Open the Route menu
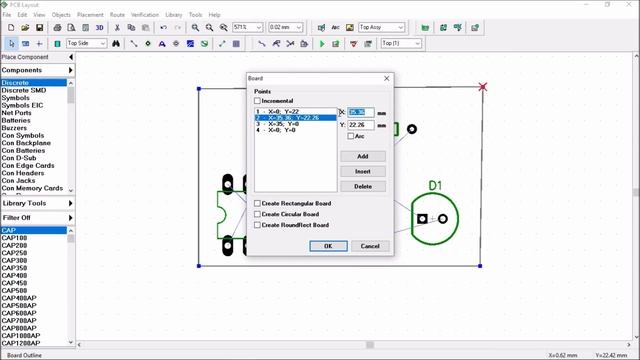640x360 pixels. 117,15
